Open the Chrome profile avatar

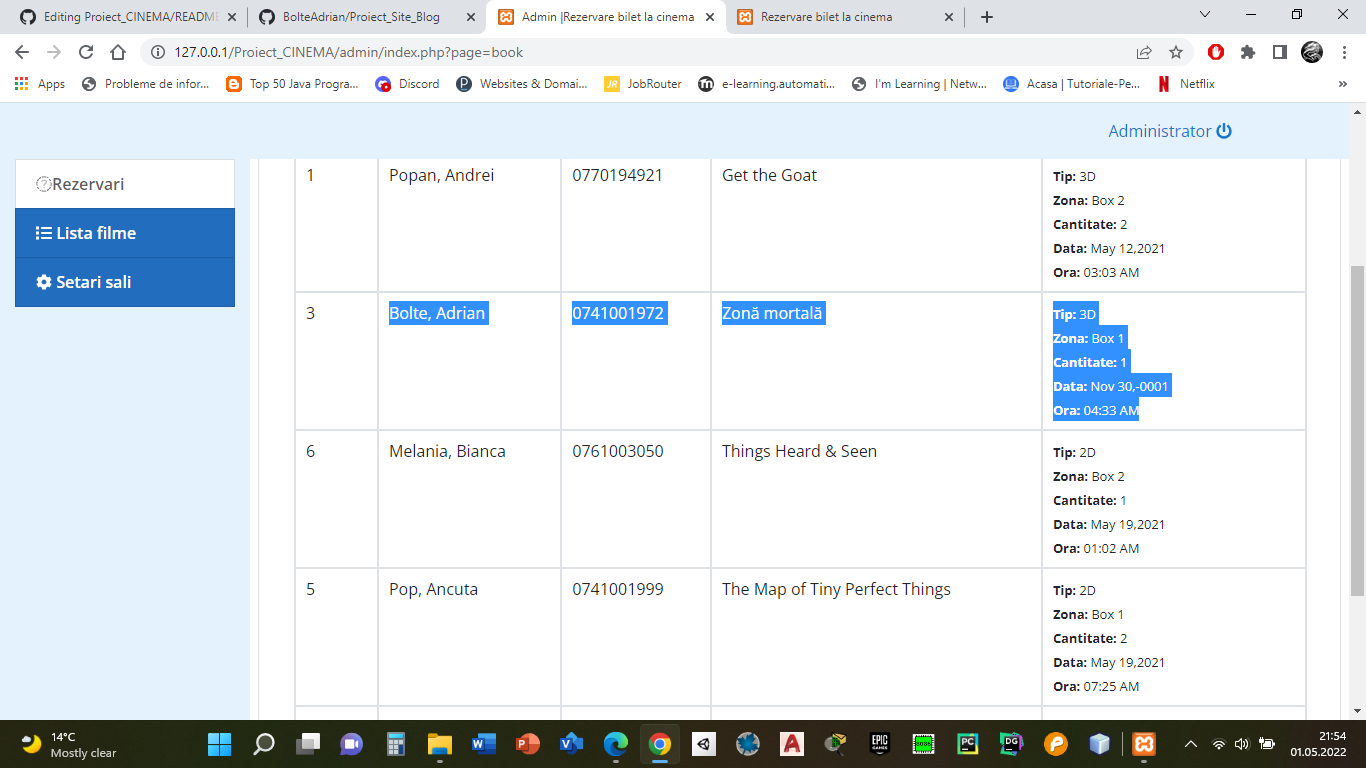(x=1312, y=52)
